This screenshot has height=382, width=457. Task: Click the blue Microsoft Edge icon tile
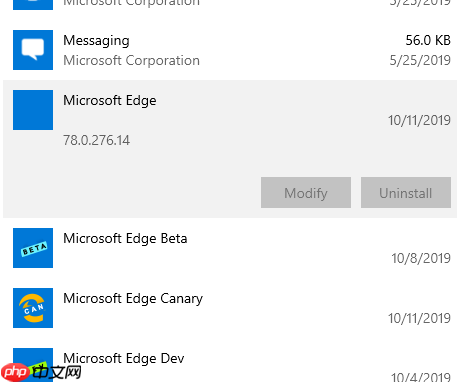click(x=33, y=110)
